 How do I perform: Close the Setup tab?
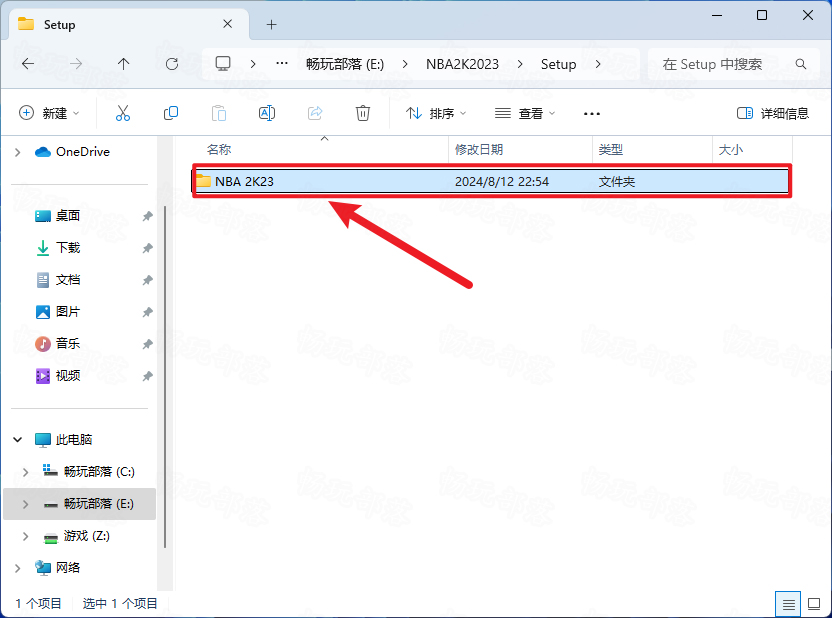click(227, 24)
